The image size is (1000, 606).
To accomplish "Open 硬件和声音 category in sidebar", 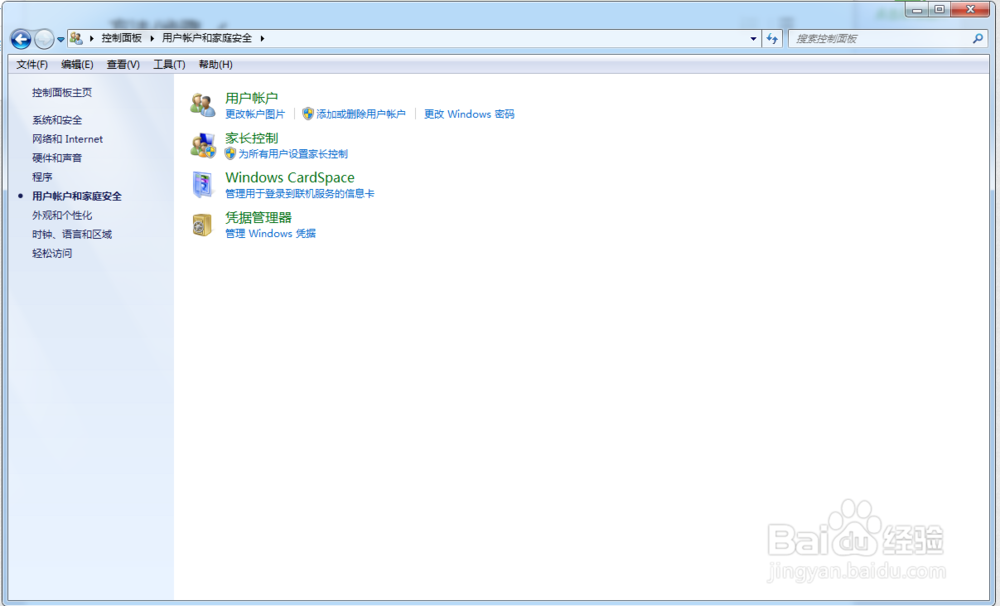I will [57, 158].
